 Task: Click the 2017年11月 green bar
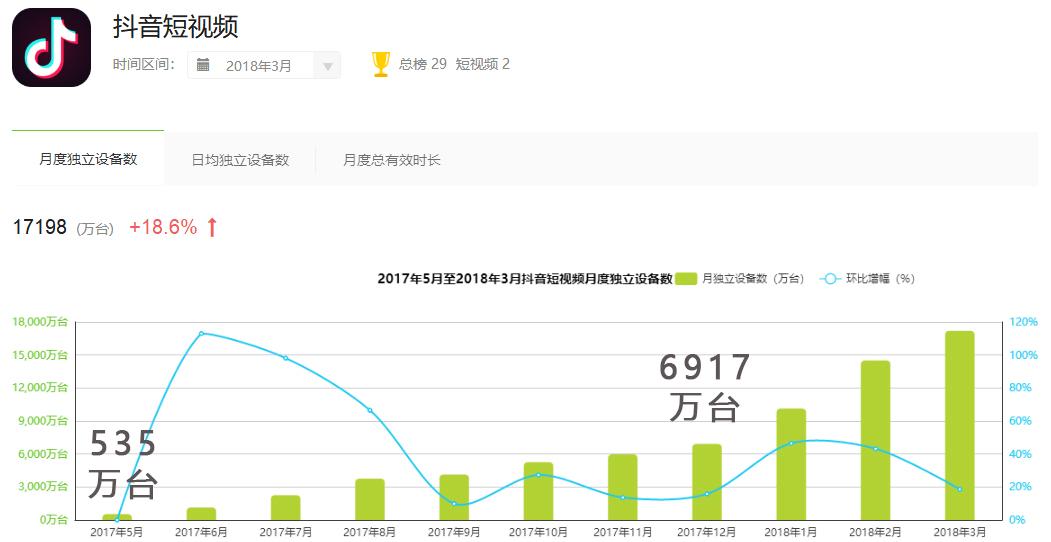point(623,487)
